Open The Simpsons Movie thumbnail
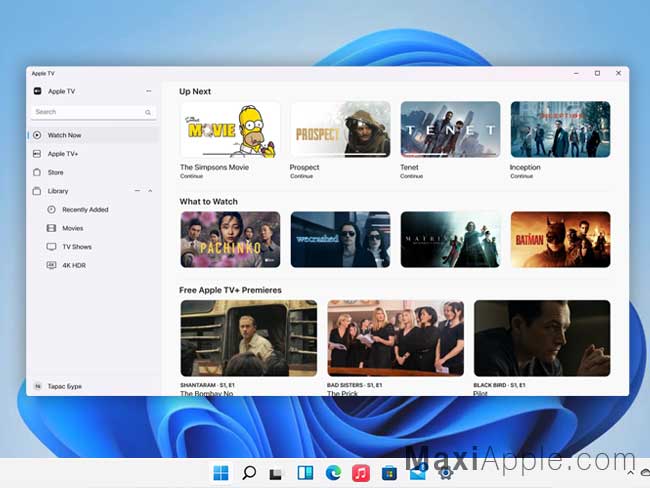The image size is (650, 488). (230, 129)
